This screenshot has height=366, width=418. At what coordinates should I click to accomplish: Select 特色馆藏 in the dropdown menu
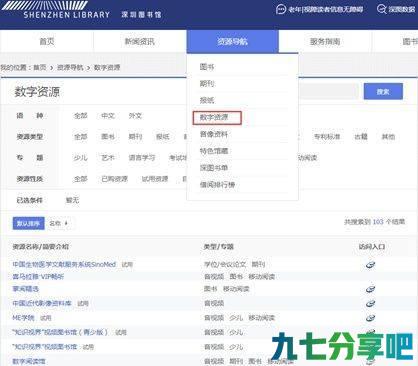(x=214, y=151)
